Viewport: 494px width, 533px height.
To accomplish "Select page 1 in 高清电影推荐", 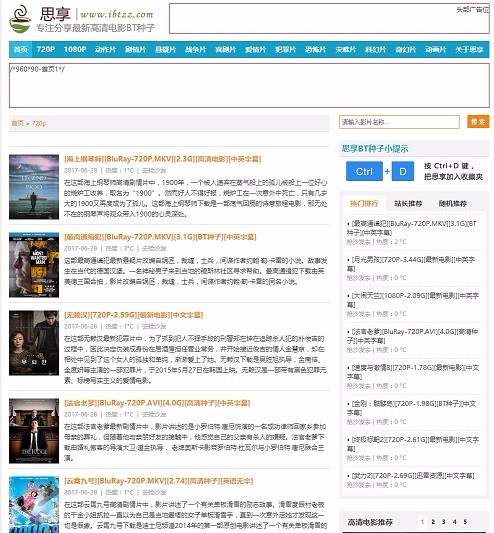I will click(x=422, y=521).
